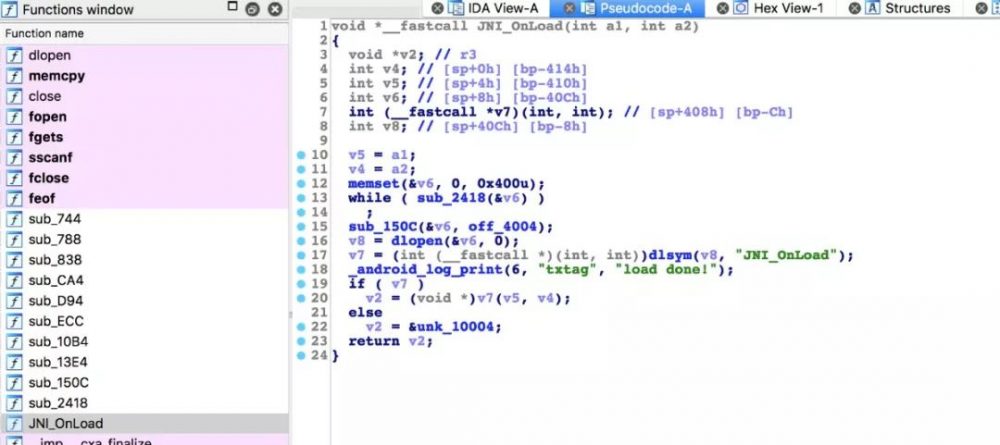The width and height of the screenshot is (1000, 445).
Task: Select sub_744 in the functions list
Action: [144, 219]
